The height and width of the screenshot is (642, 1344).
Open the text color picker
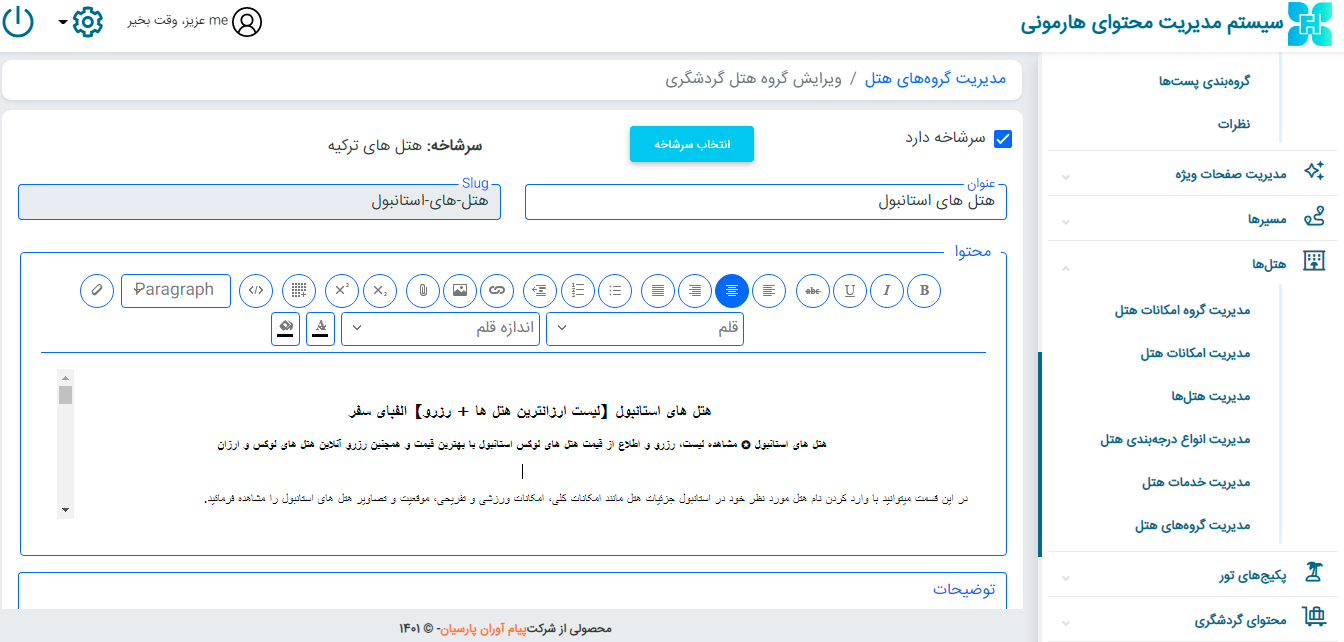tap(321, 328)
